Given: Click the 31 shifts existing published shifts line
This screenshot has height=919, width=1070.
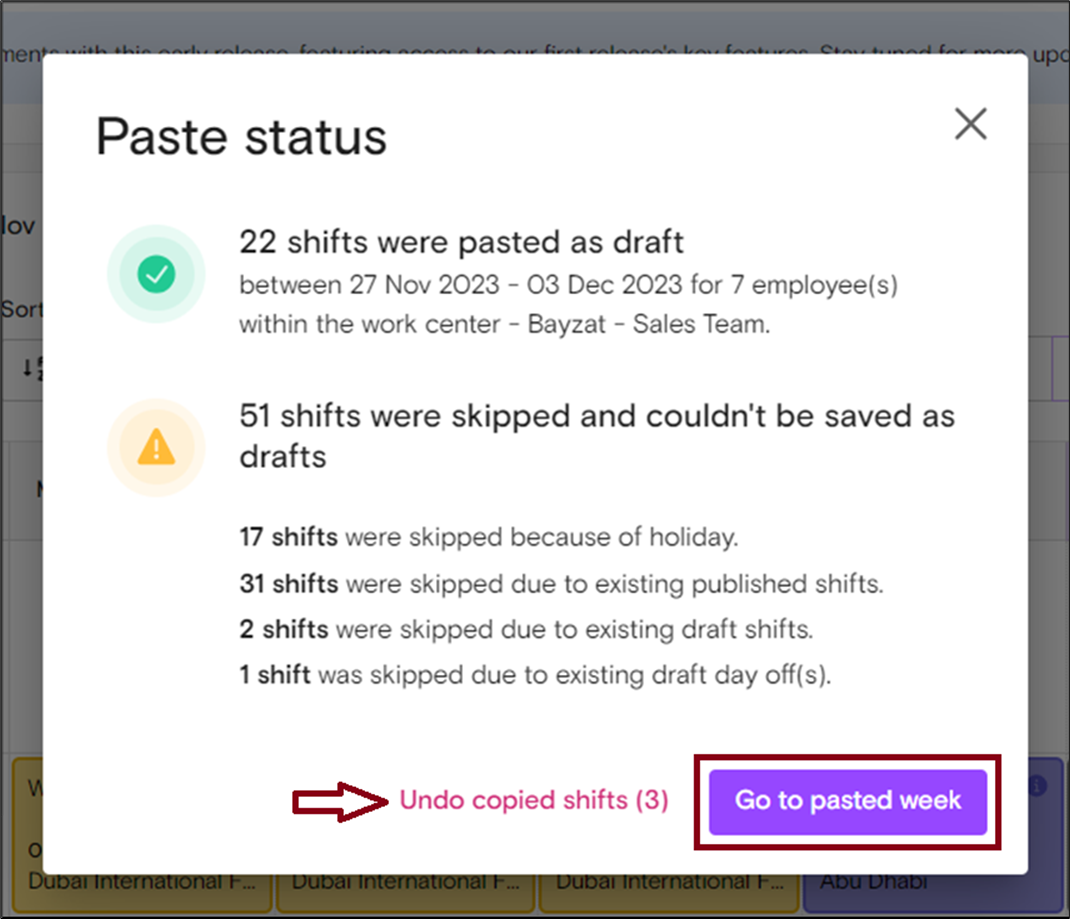Looking at the screenshot, I should (562, 583).
